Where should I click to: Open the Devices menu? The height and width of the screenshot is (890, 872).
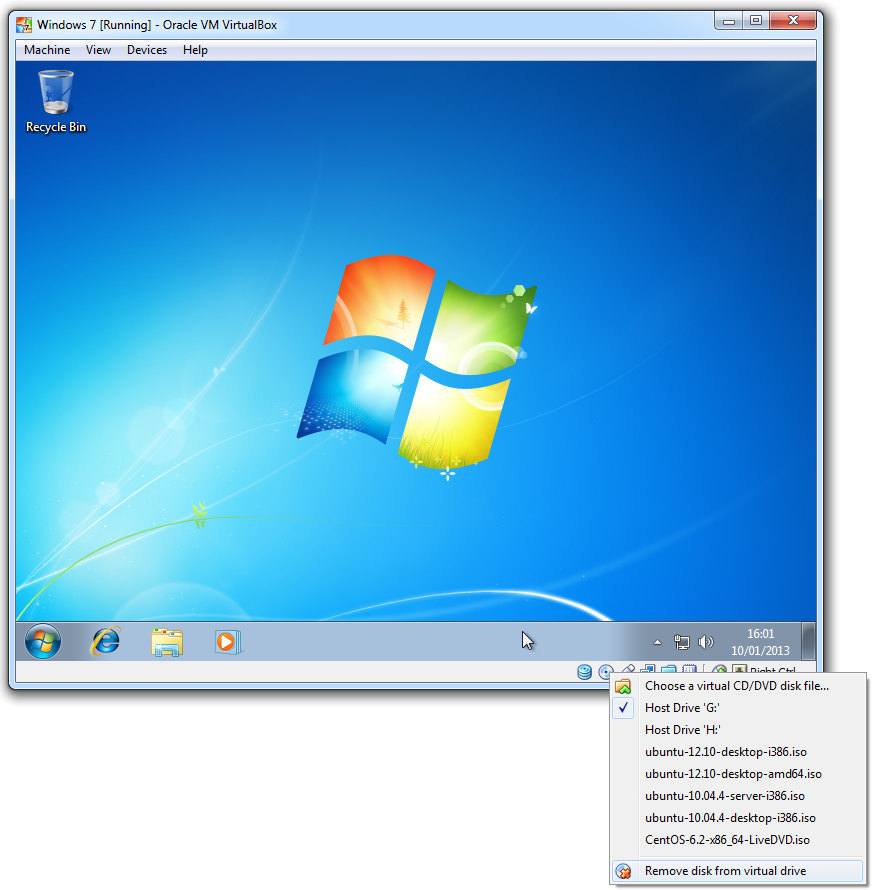147,50
